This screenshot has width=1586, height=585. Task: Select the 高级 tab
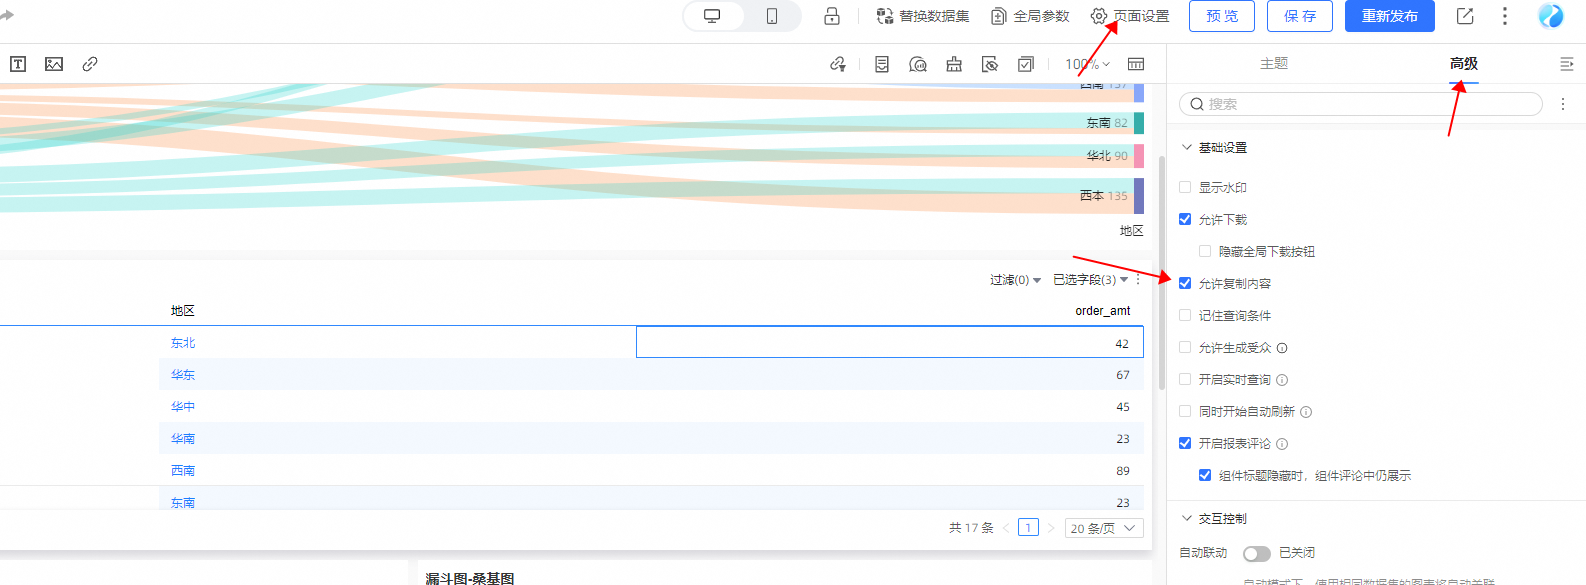[x=1463, y=64]
